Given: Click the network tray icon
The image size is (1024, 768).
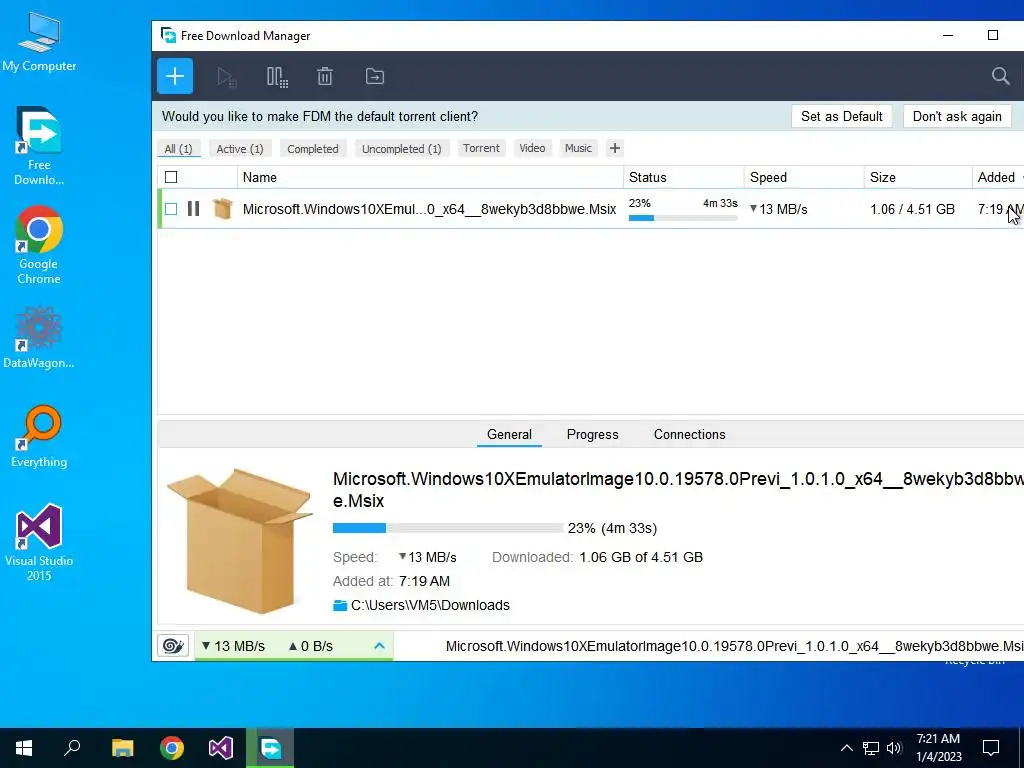Looking at the screenshot, I should [871, 748].
